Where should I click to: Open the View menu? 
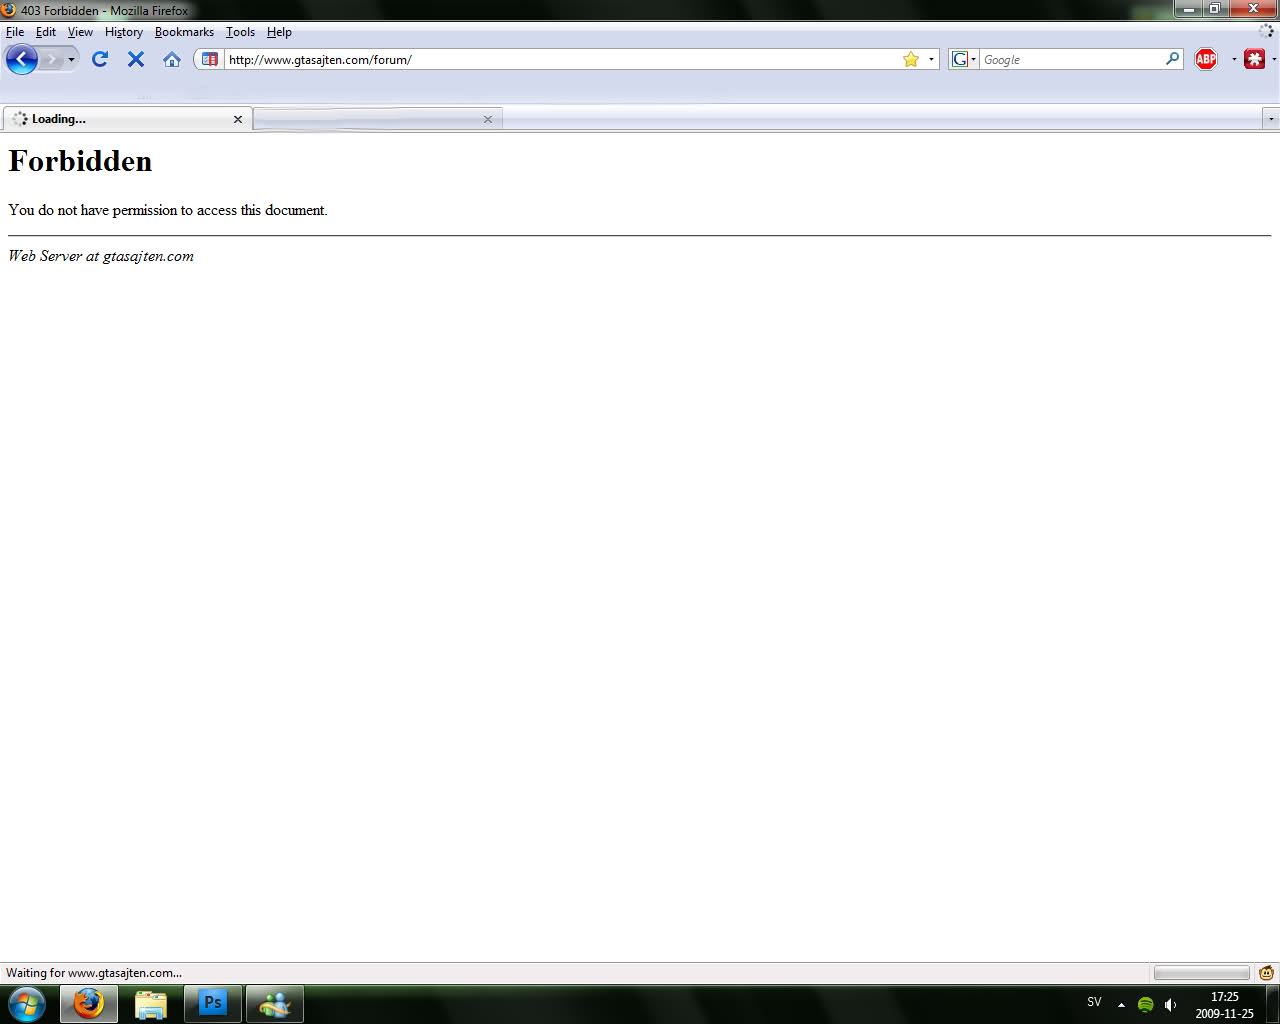pos(80,32)
